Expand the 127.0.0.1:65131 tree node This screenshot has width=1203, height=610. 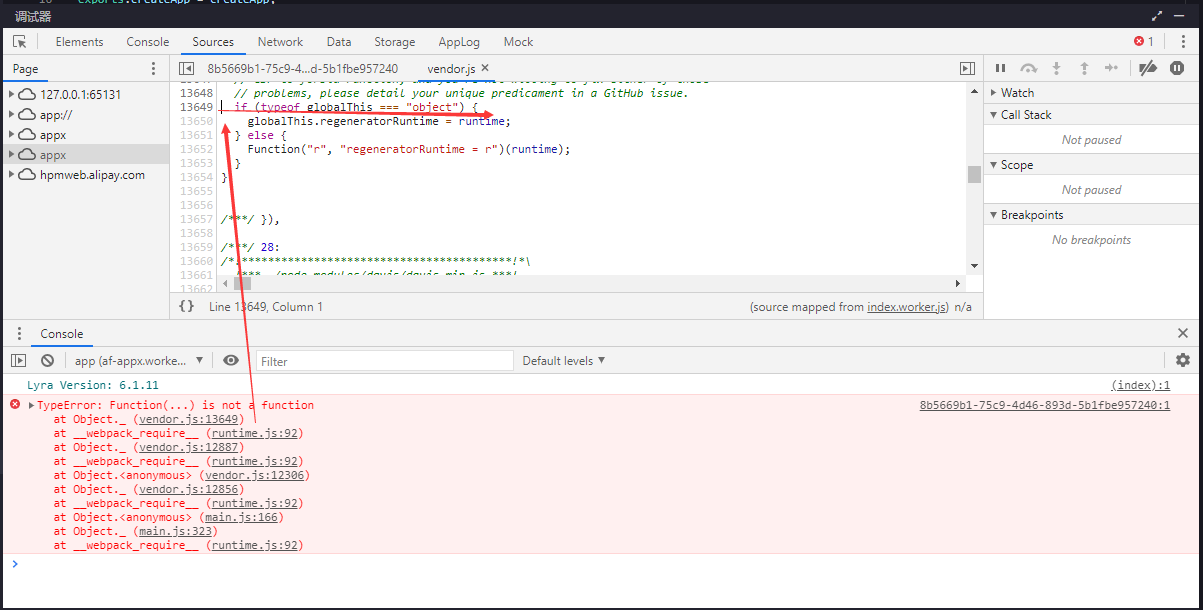[x=12, y=94]
